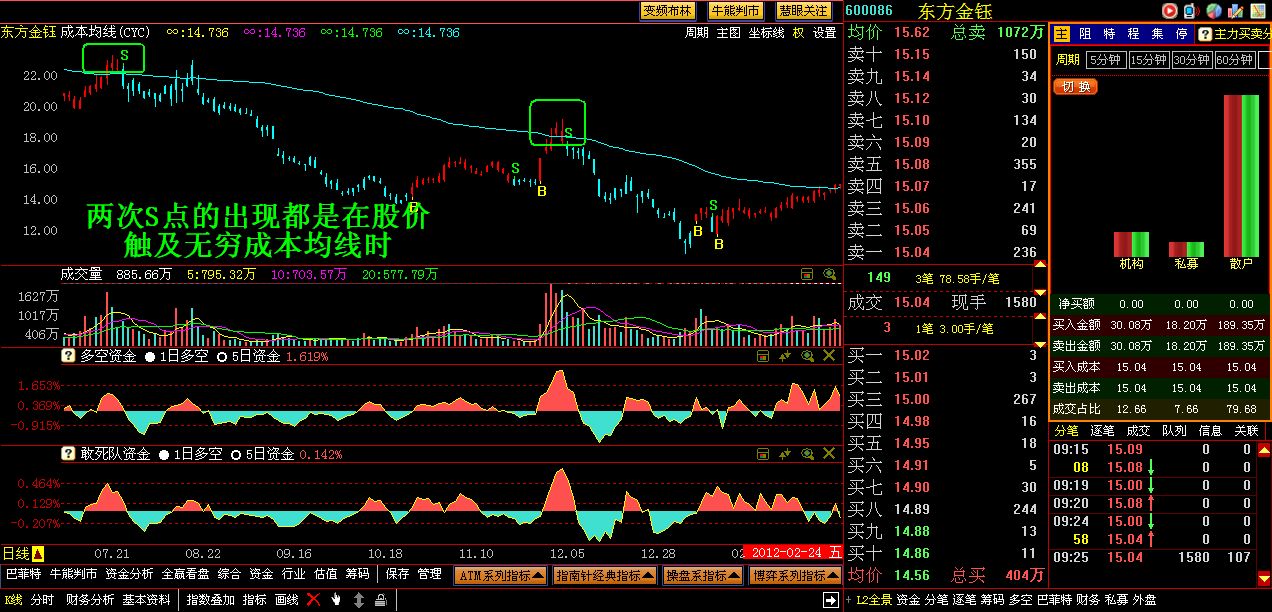The image size is (1272, 612).
Task: Click the magnifier icon in 成交量 panel
Action: coord(829,274)
